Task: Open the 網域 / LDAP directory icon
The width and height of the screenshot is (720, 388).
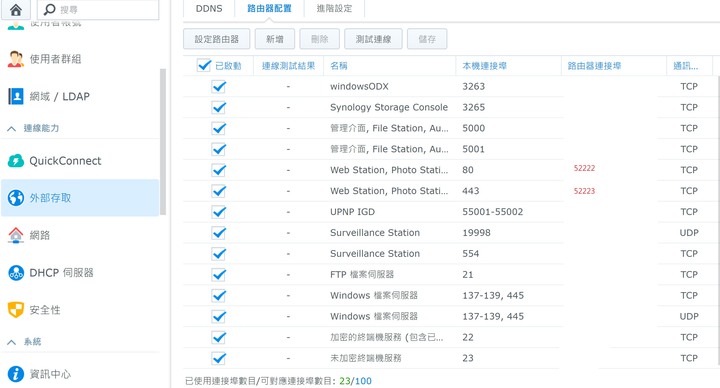Action: click(x=16, y=96)
